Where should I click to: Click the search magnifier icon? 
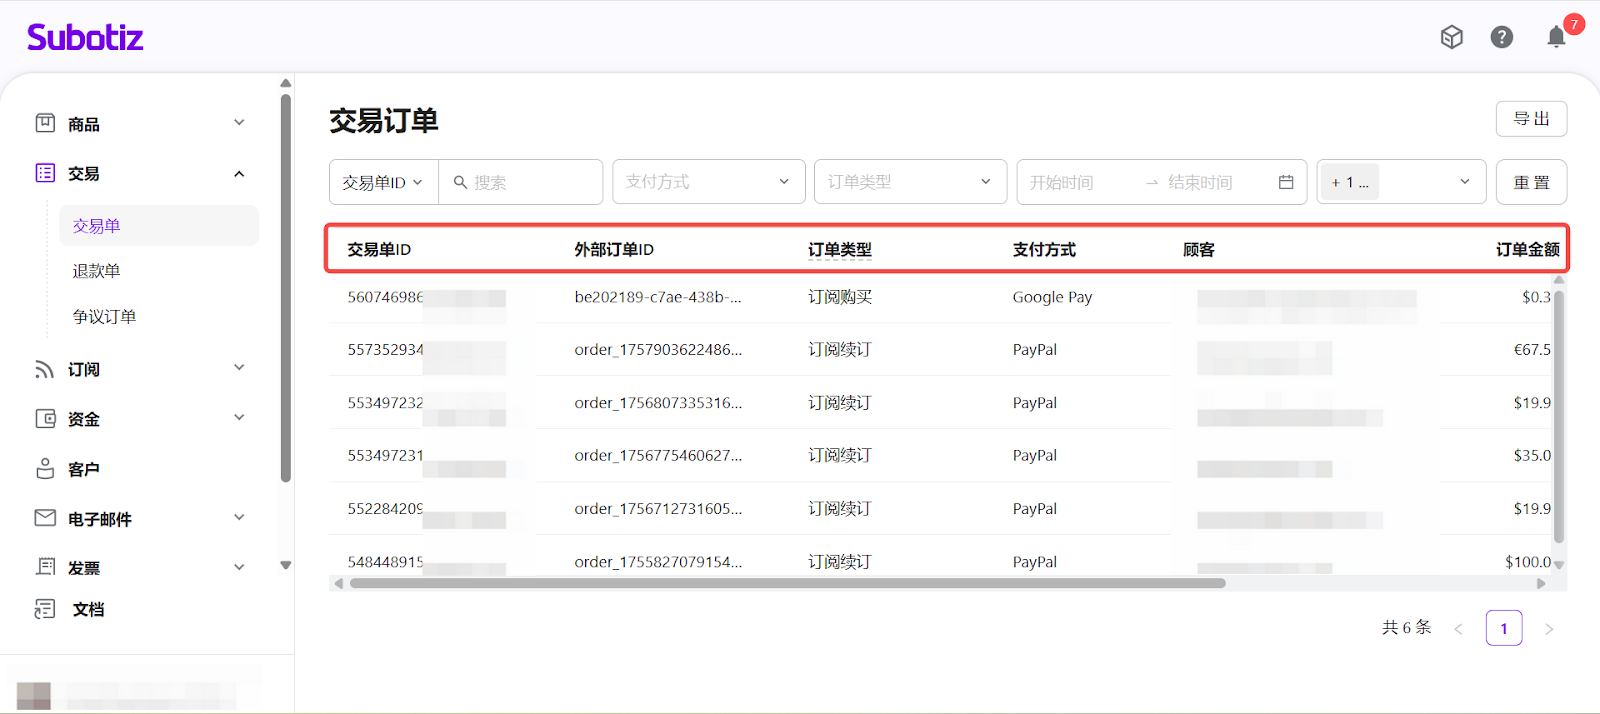pos(460,182)
